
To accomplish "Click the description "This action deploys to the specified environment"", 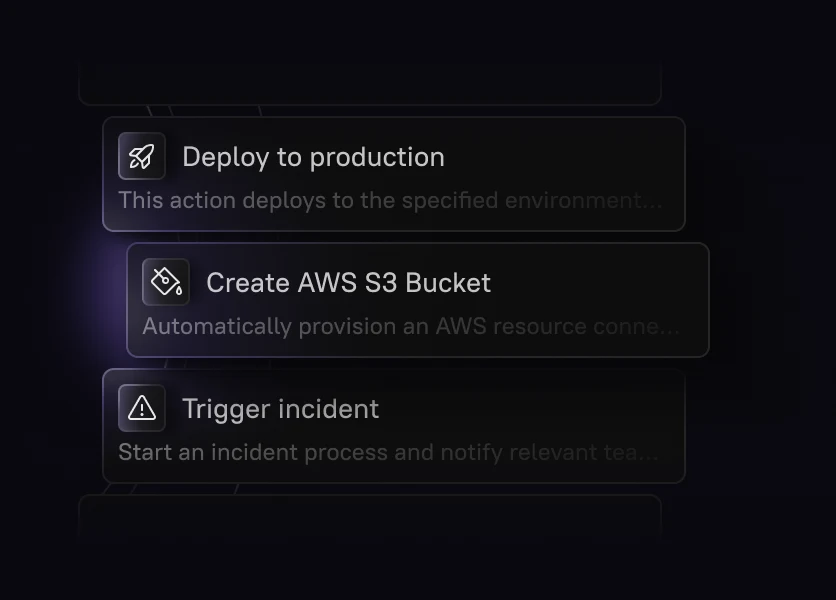I will click(x=380, y=200).
